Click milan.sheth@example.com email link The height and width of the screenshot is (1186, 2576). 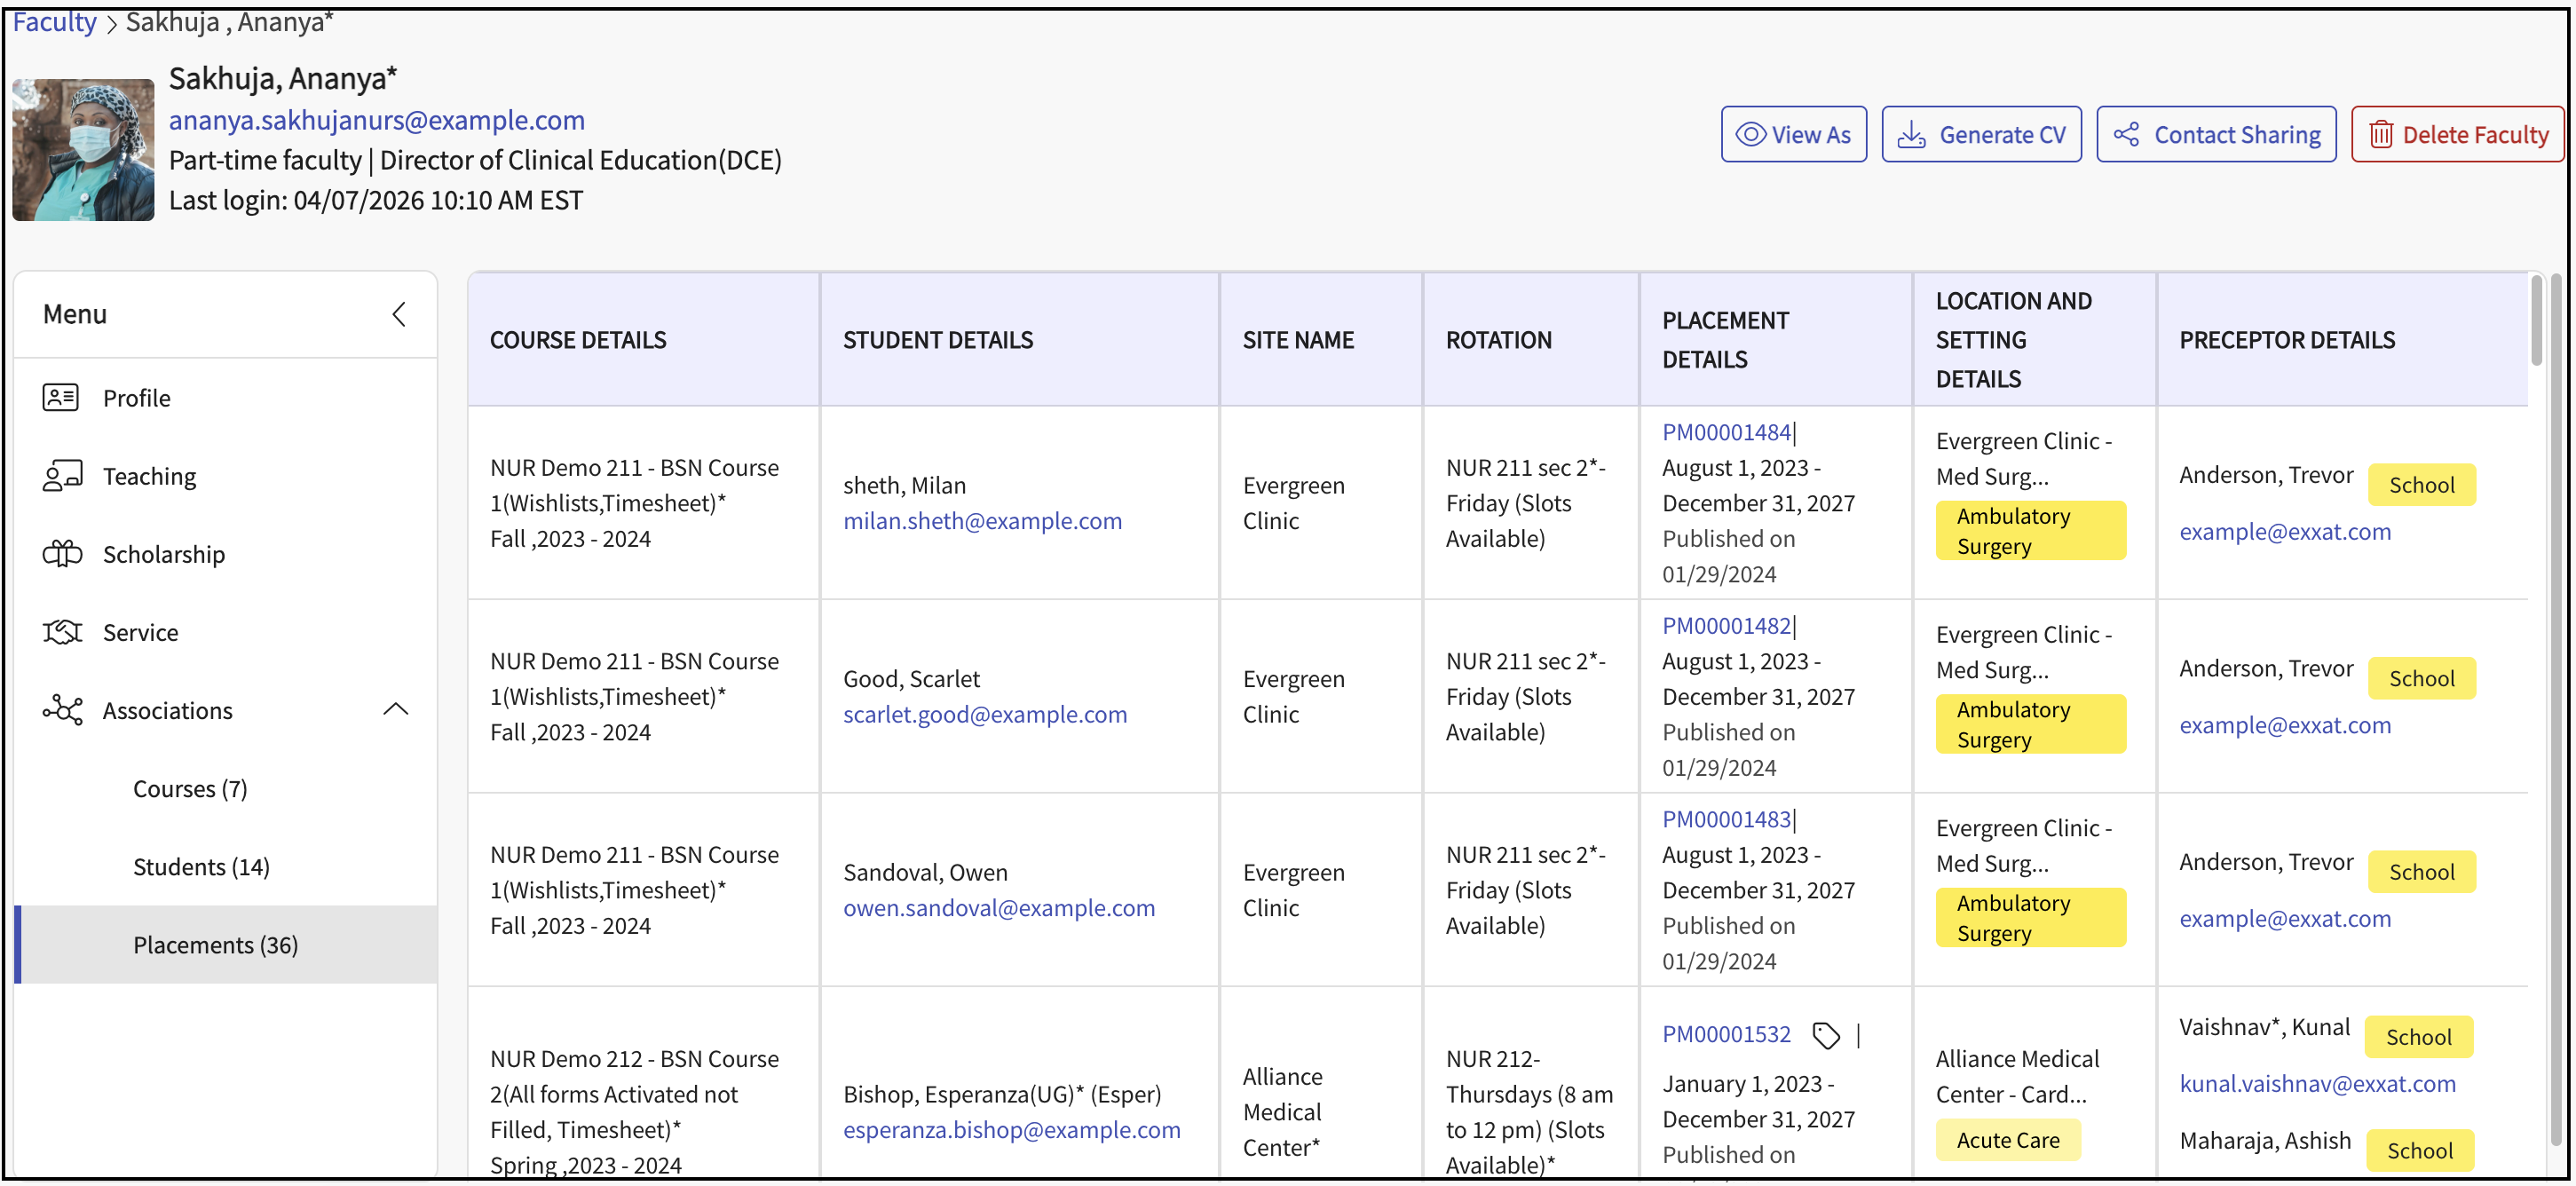(981, 521)
